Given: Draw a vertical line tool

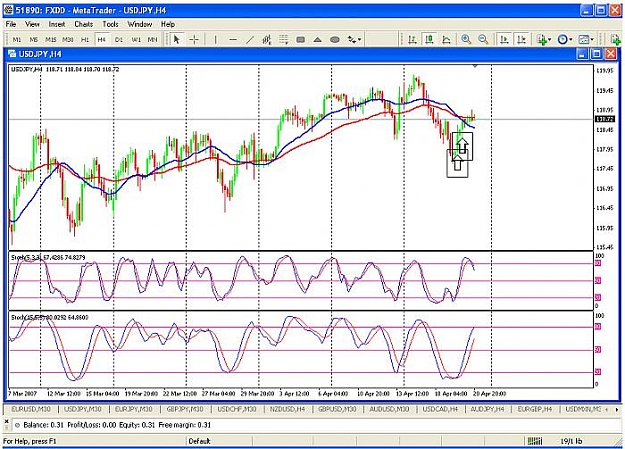Looking at the screenshot, I should tap(215, 39).
